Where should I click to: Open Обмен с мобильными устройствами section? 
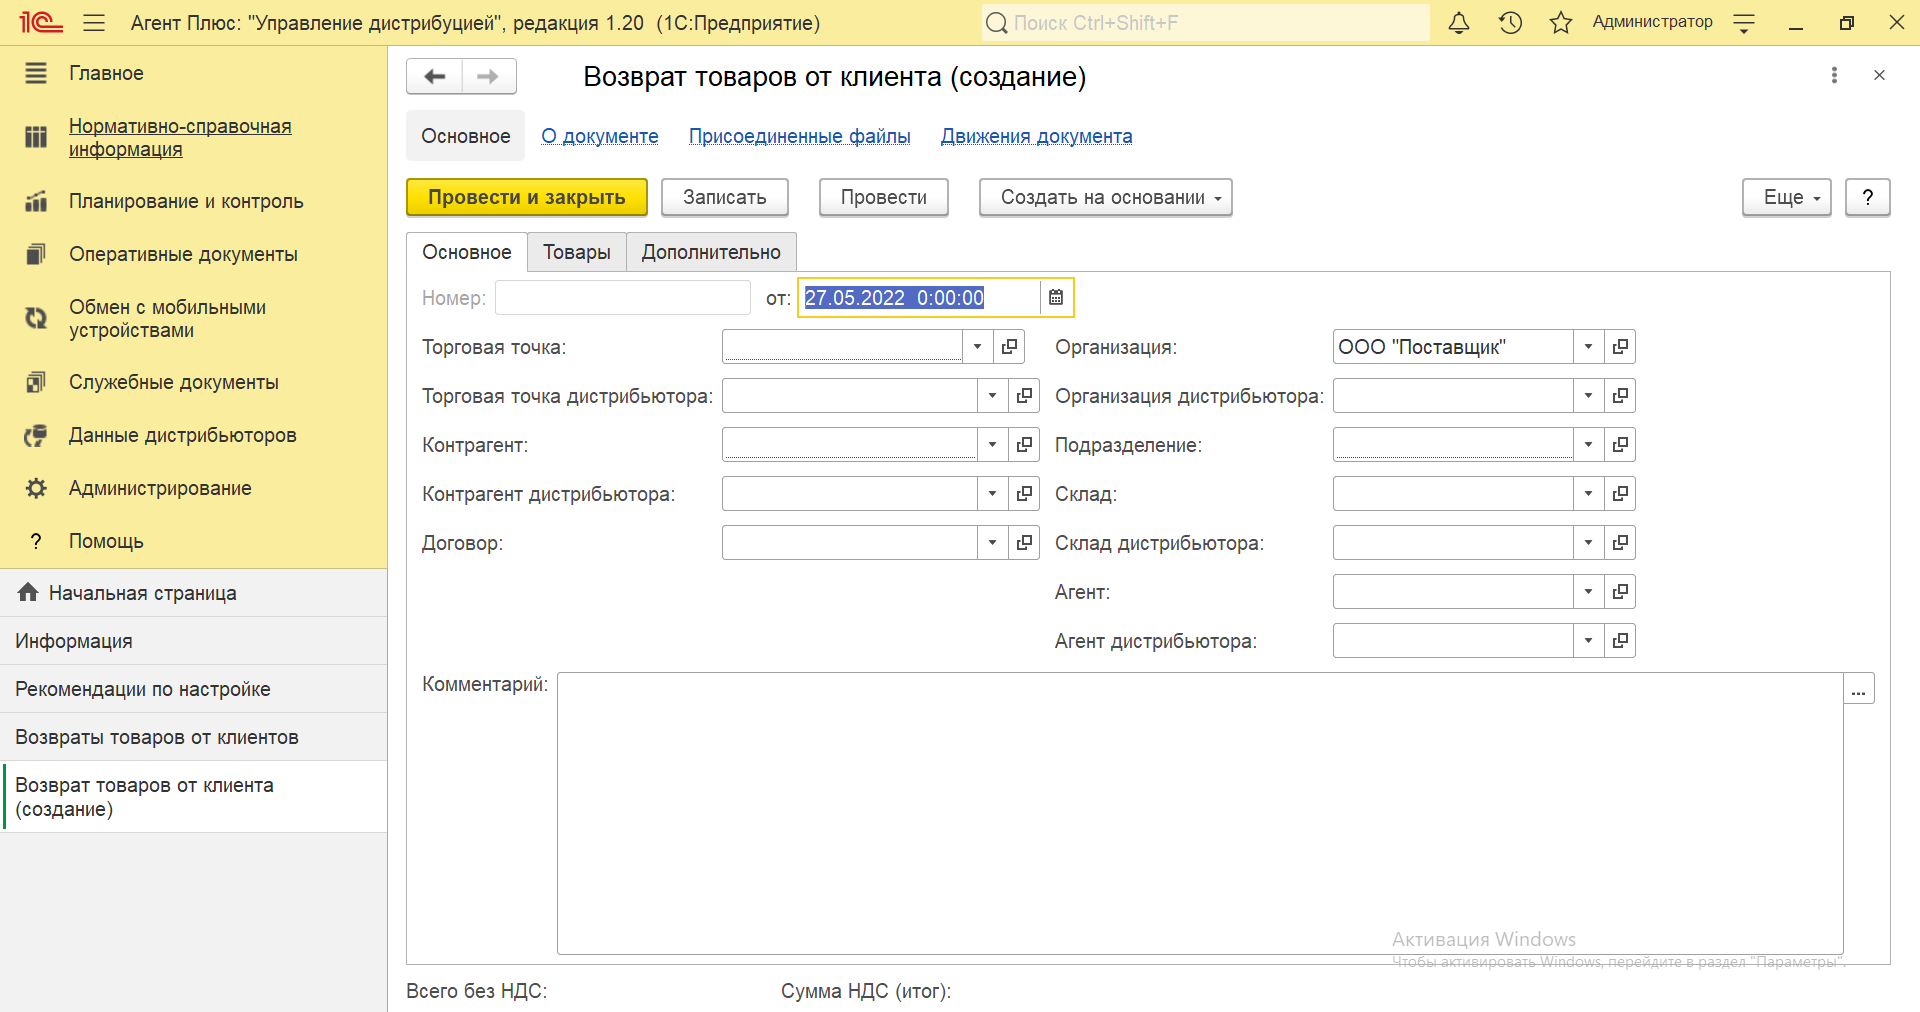167,319
